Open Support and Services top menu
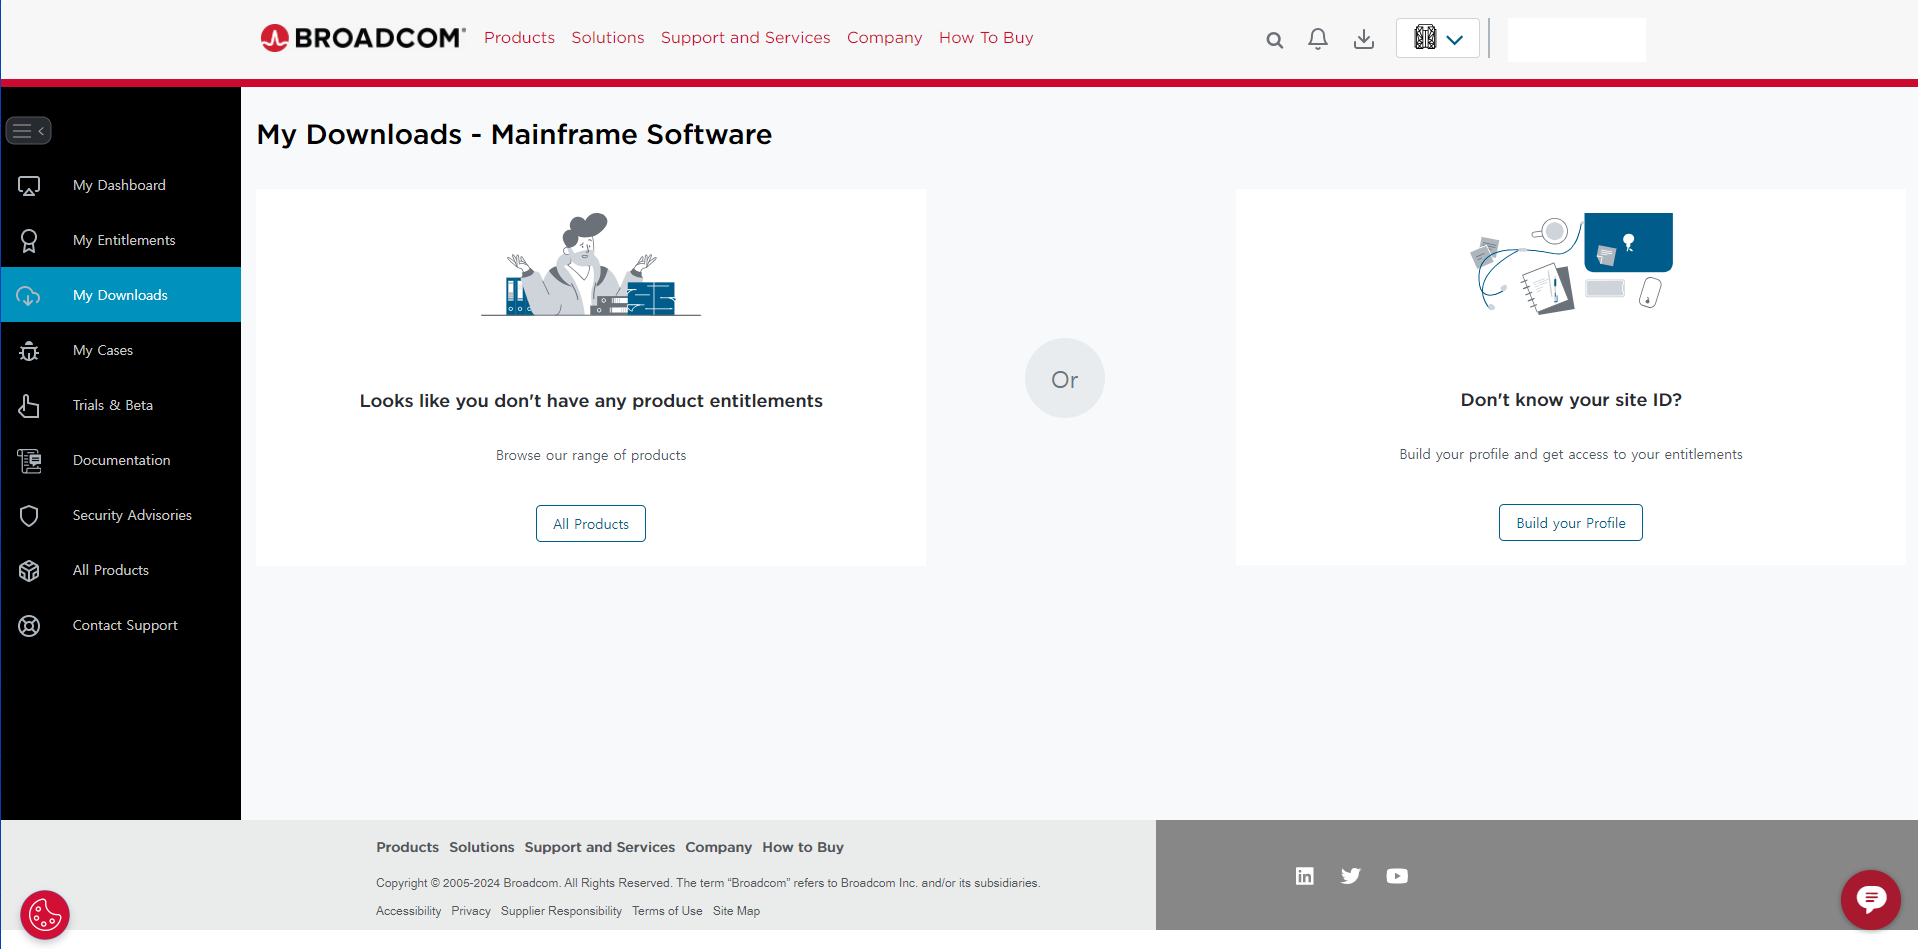Screen dimensions: 1918x949 [745, 38]
